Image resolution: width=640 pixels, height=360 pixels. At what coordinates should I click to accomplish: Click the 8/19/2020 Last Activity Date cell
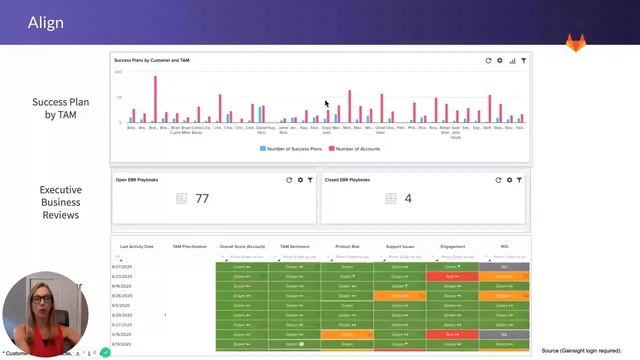coord(121,286)
